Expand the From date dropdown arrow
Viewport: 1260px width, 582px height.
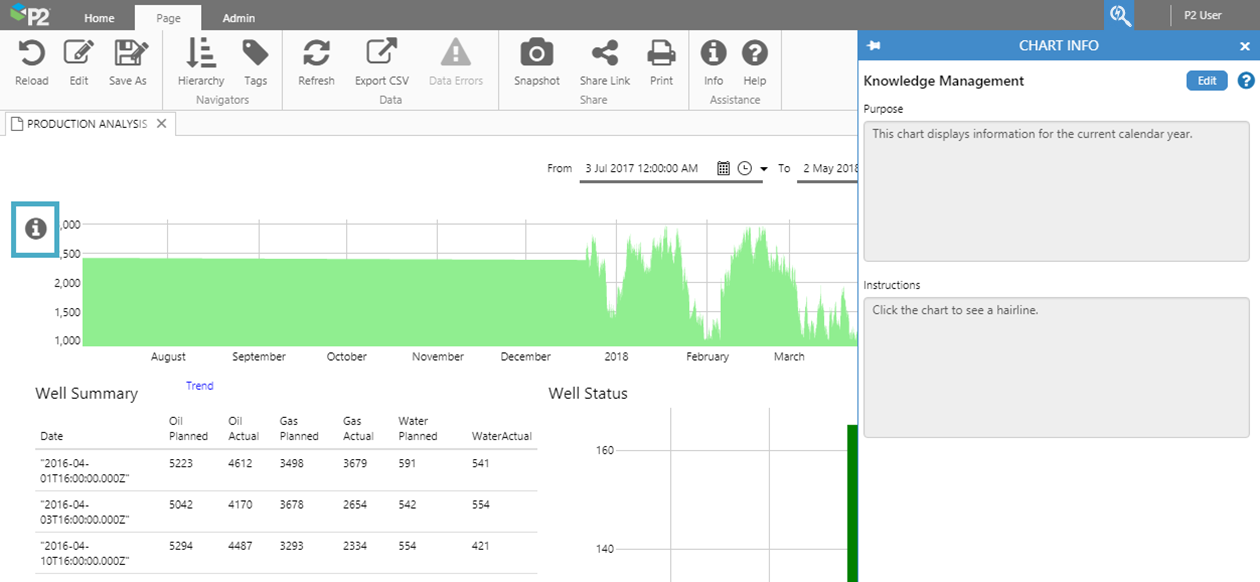764,169
